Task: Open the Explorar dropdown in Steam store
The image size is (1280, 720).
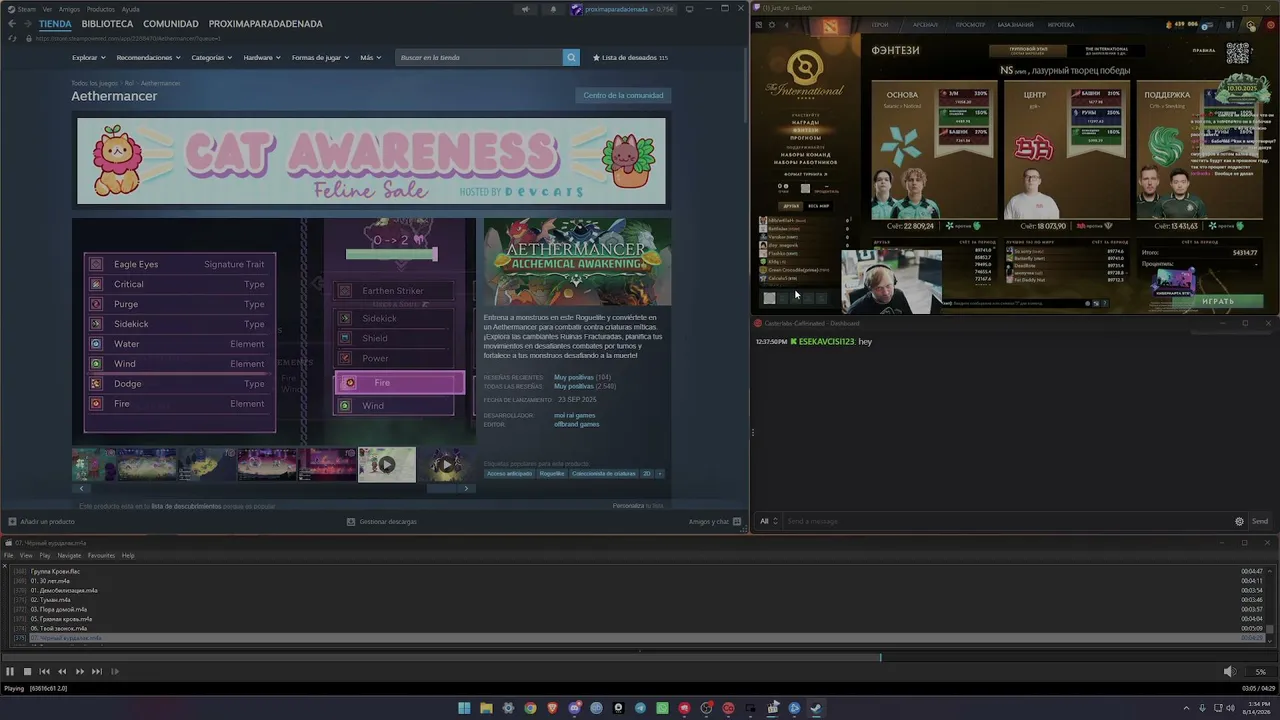Action: point(87,57)
